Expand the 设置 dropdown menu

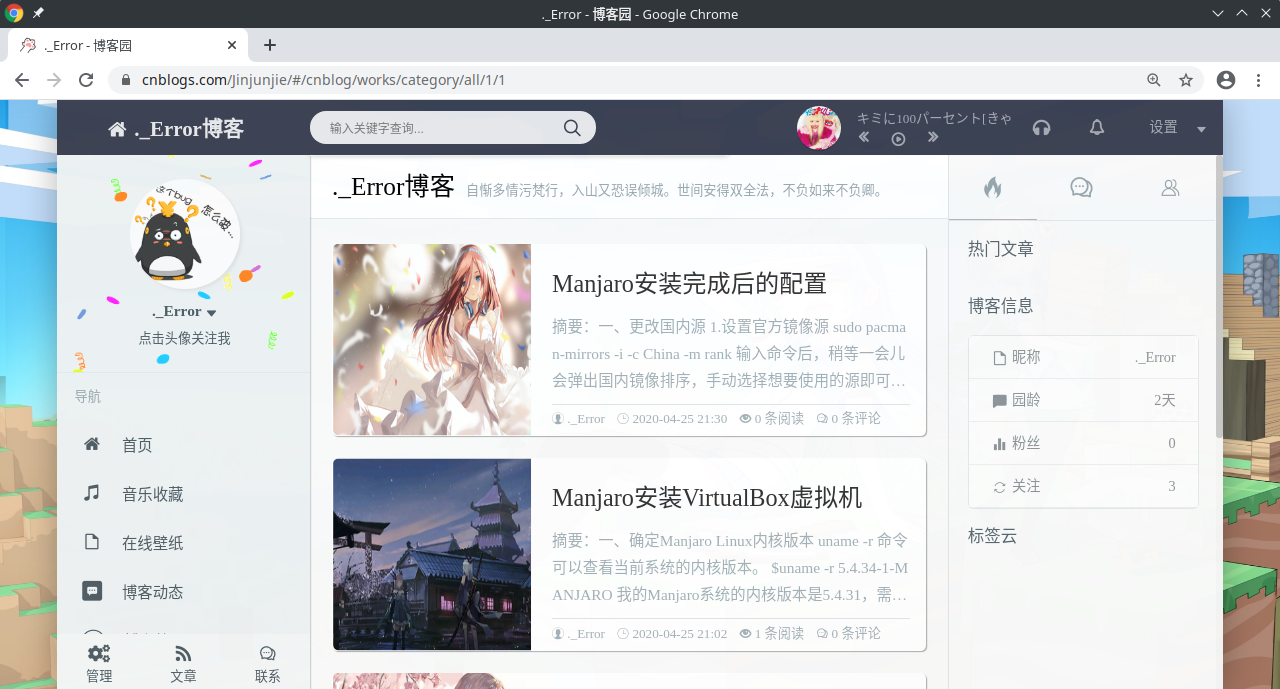click(1177, 127)
